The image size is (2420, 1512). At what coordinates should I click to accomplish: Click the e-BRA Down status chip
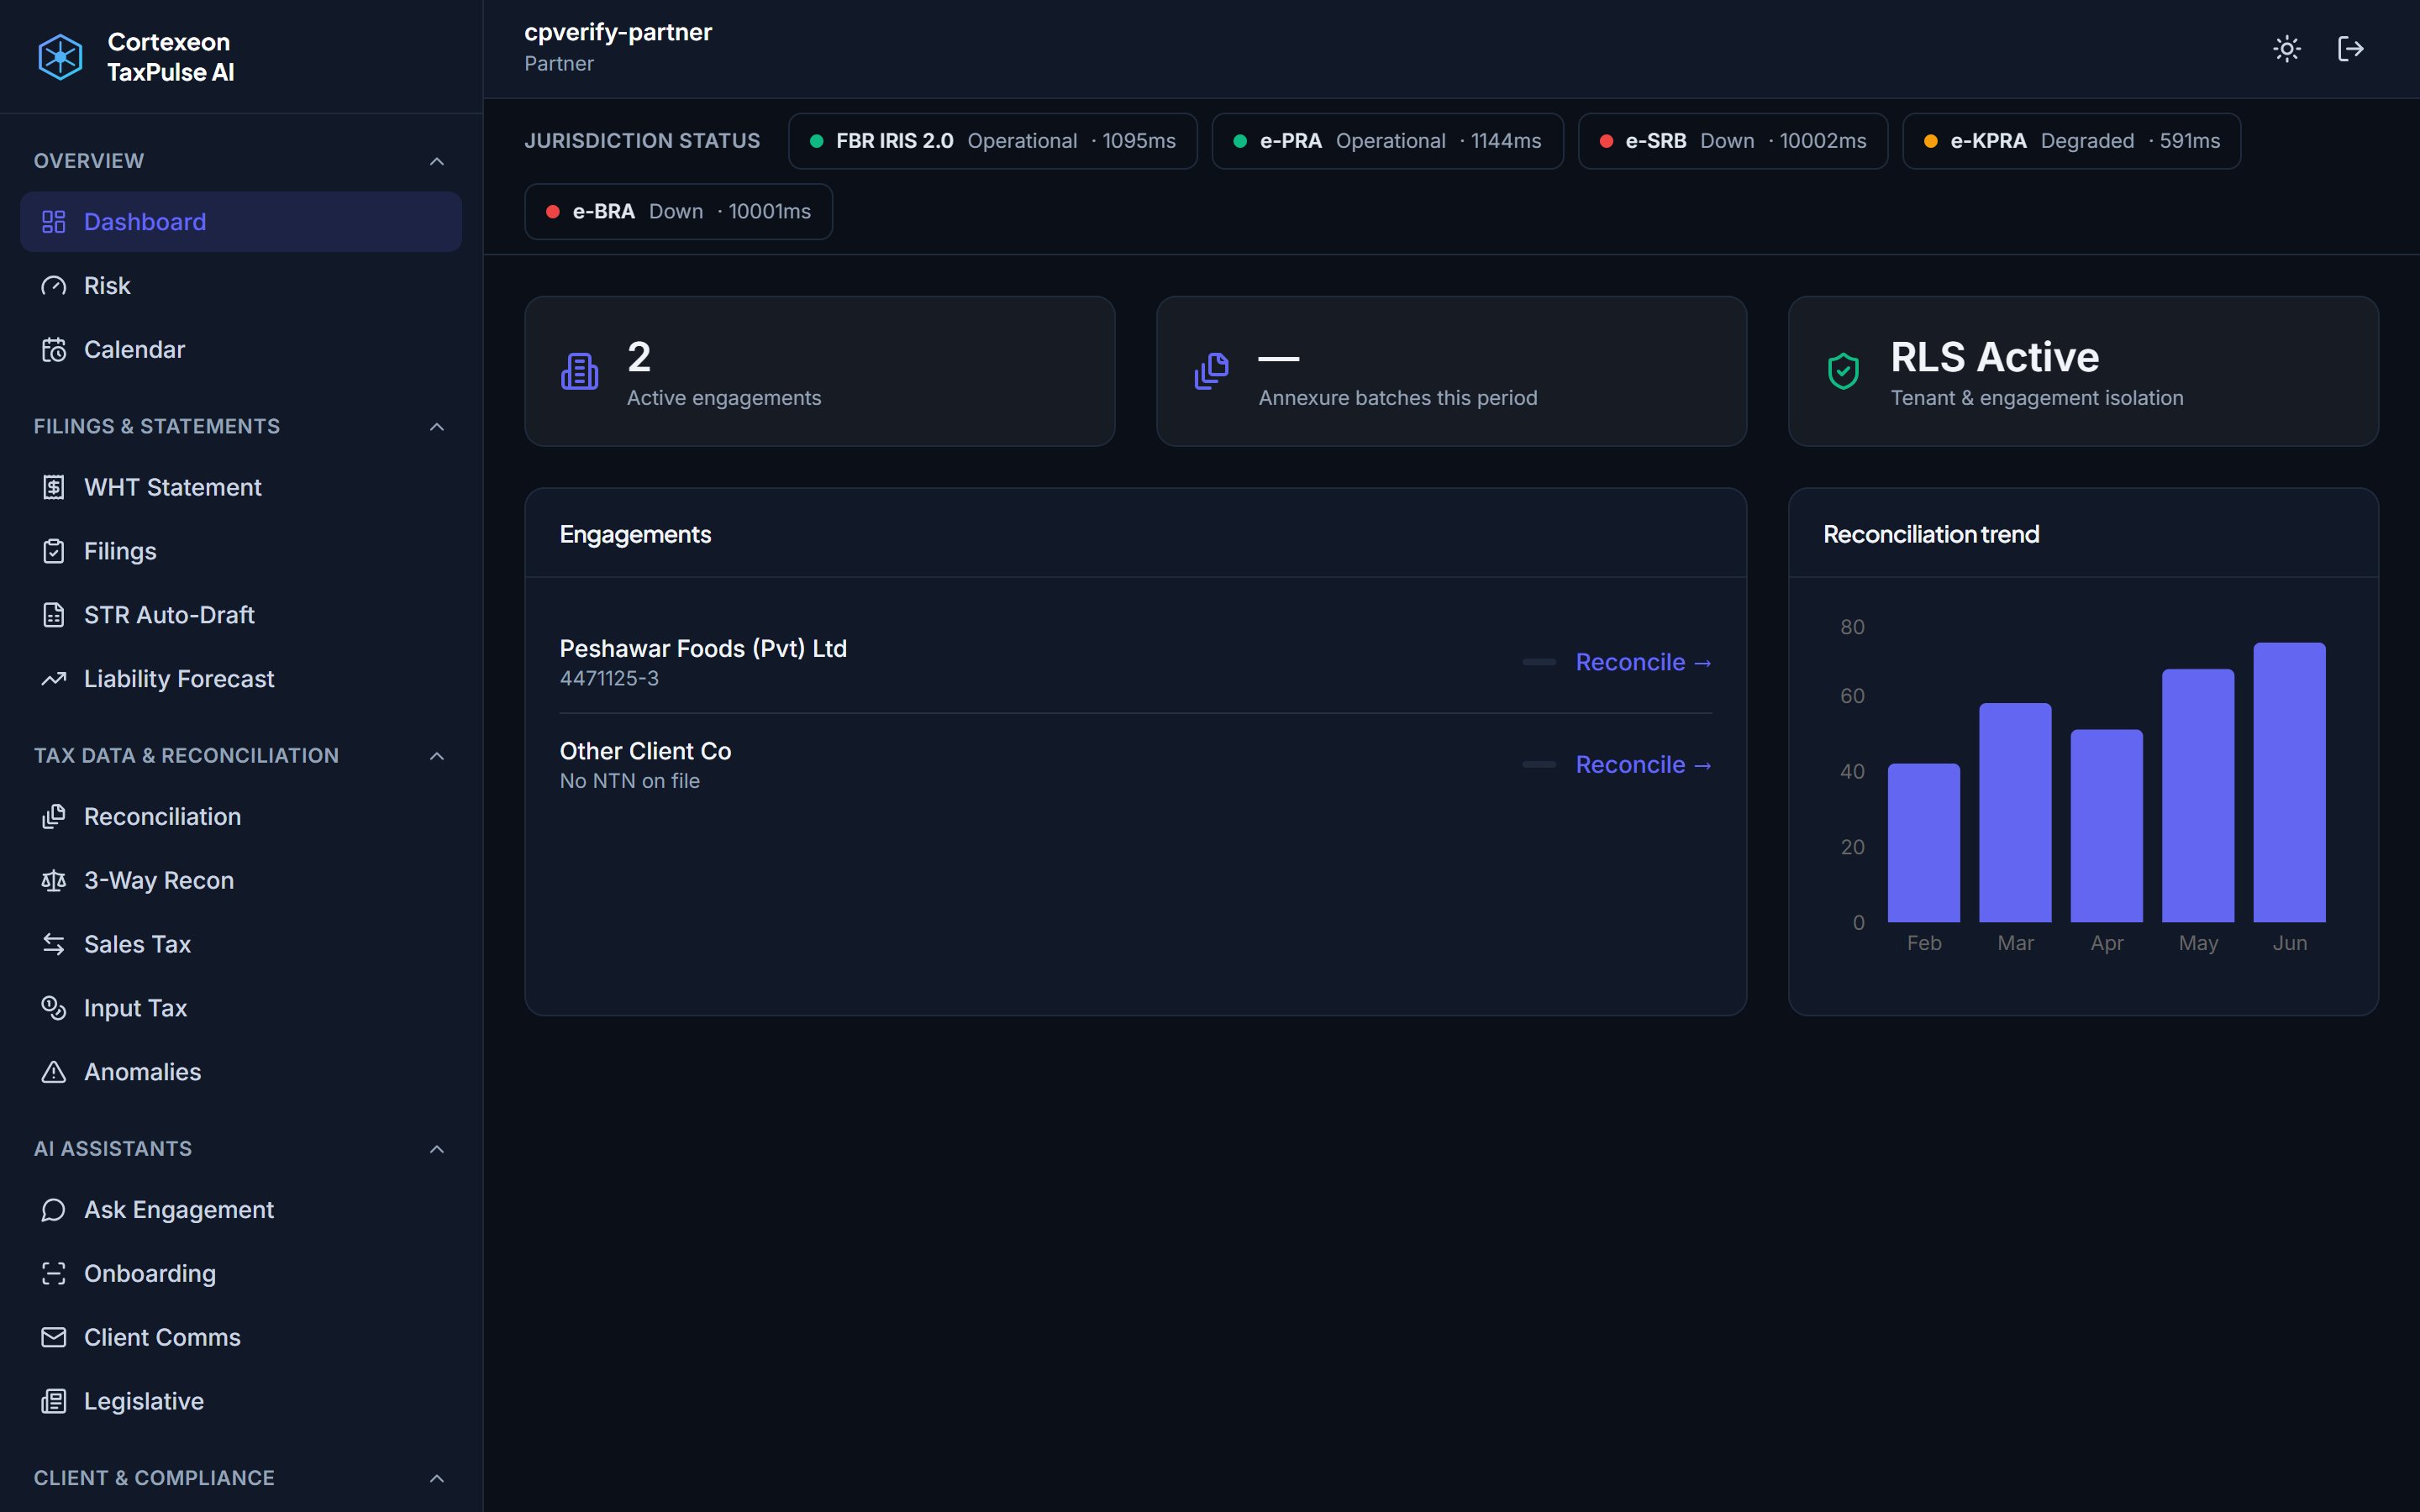pos(678,211)
